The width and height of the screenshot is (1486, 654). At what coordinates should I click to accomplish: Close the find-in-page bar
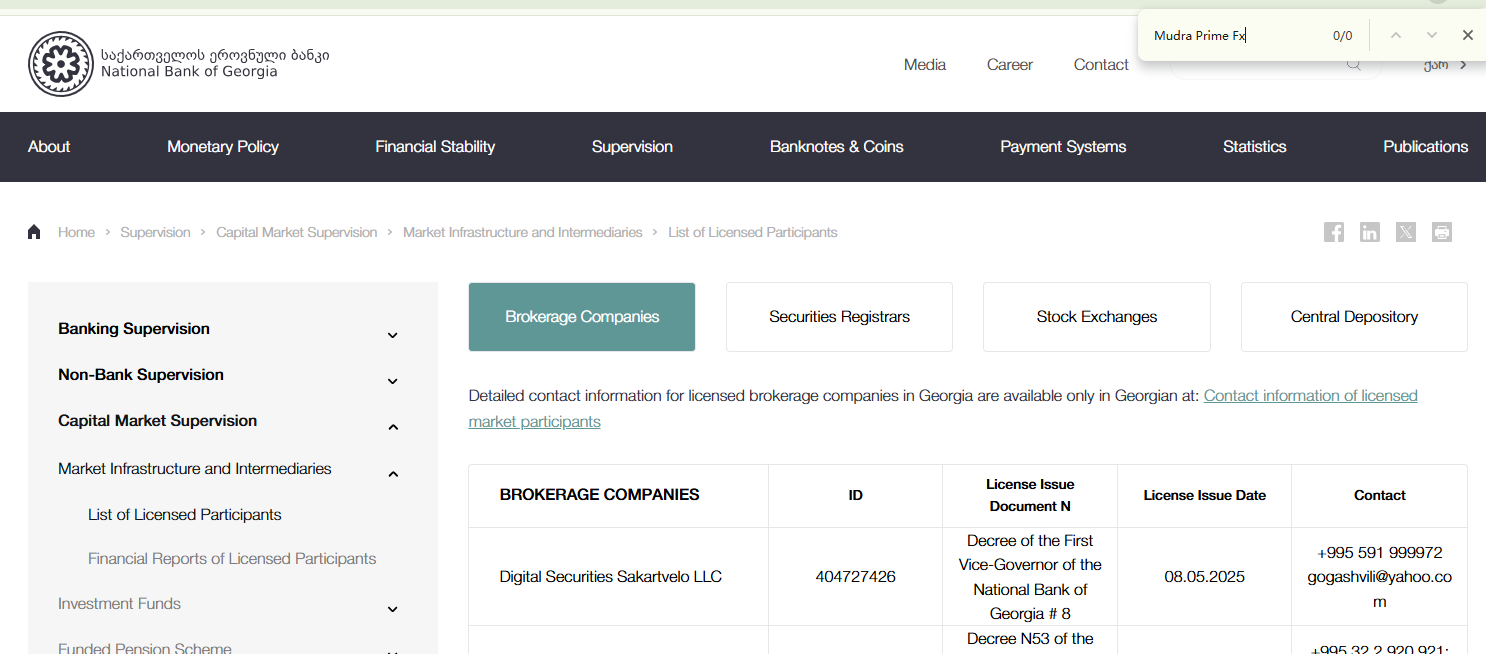1468,35
